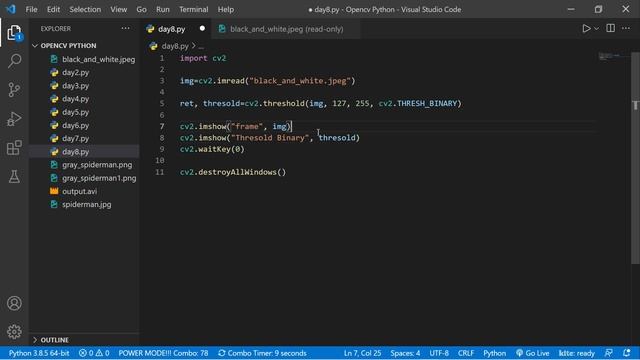Open the Help menu

pyautogui.click(x=226, y=9)
